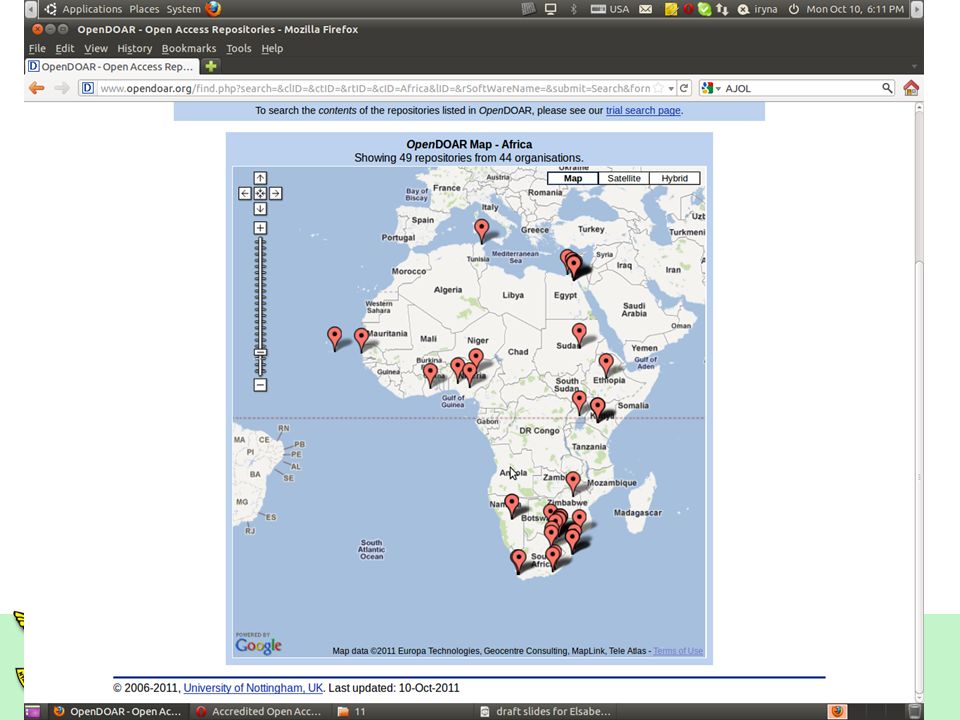Open the Firefox home page icon
This screenshot has width=960, height=720.
point(911,88)
